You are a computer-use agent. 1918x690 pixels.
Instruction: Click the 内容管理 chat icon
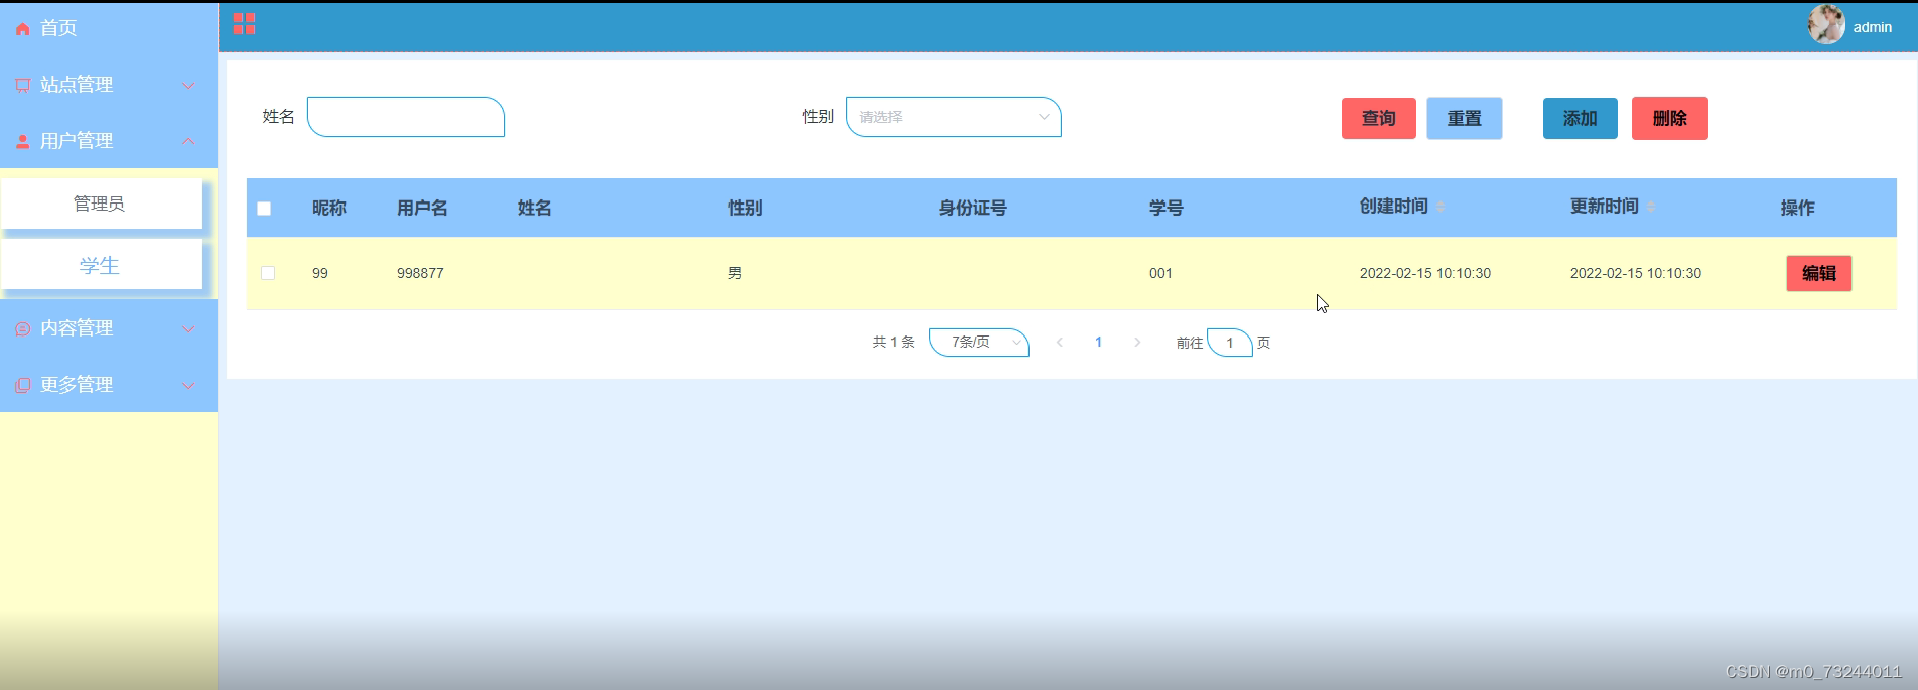click(22, 329)
